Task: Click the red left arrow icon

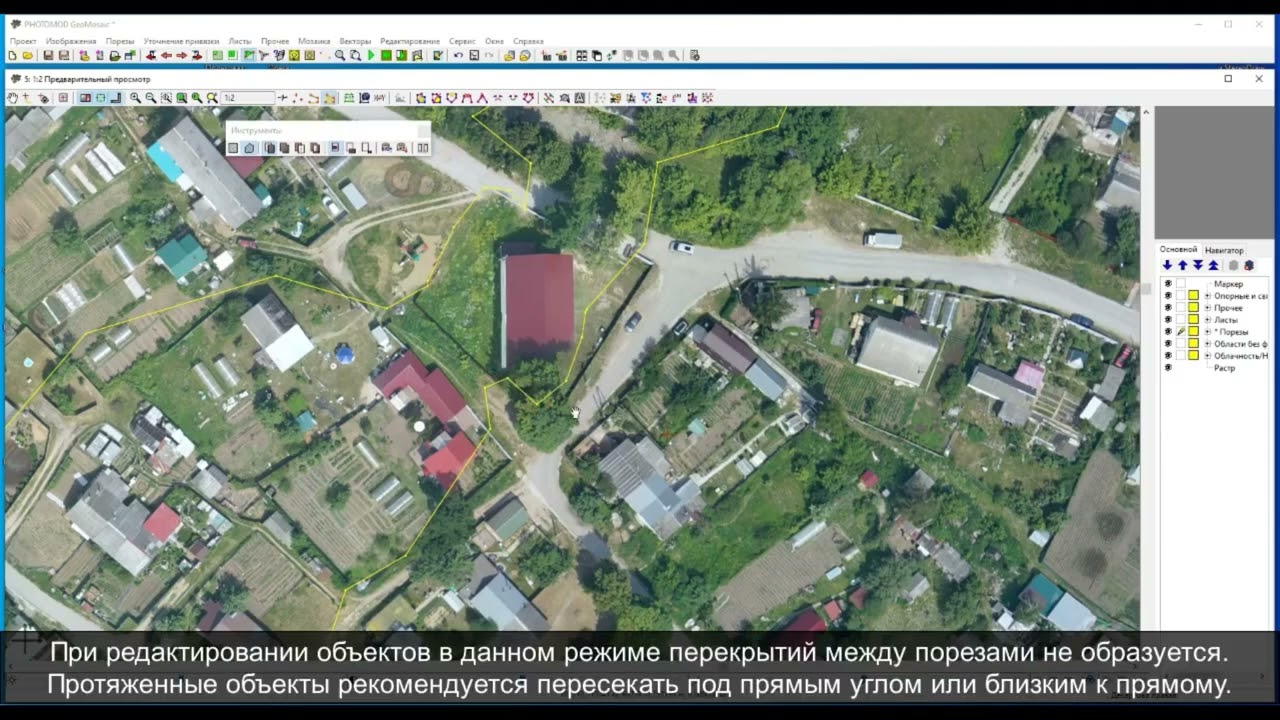Action: [166, 55]
